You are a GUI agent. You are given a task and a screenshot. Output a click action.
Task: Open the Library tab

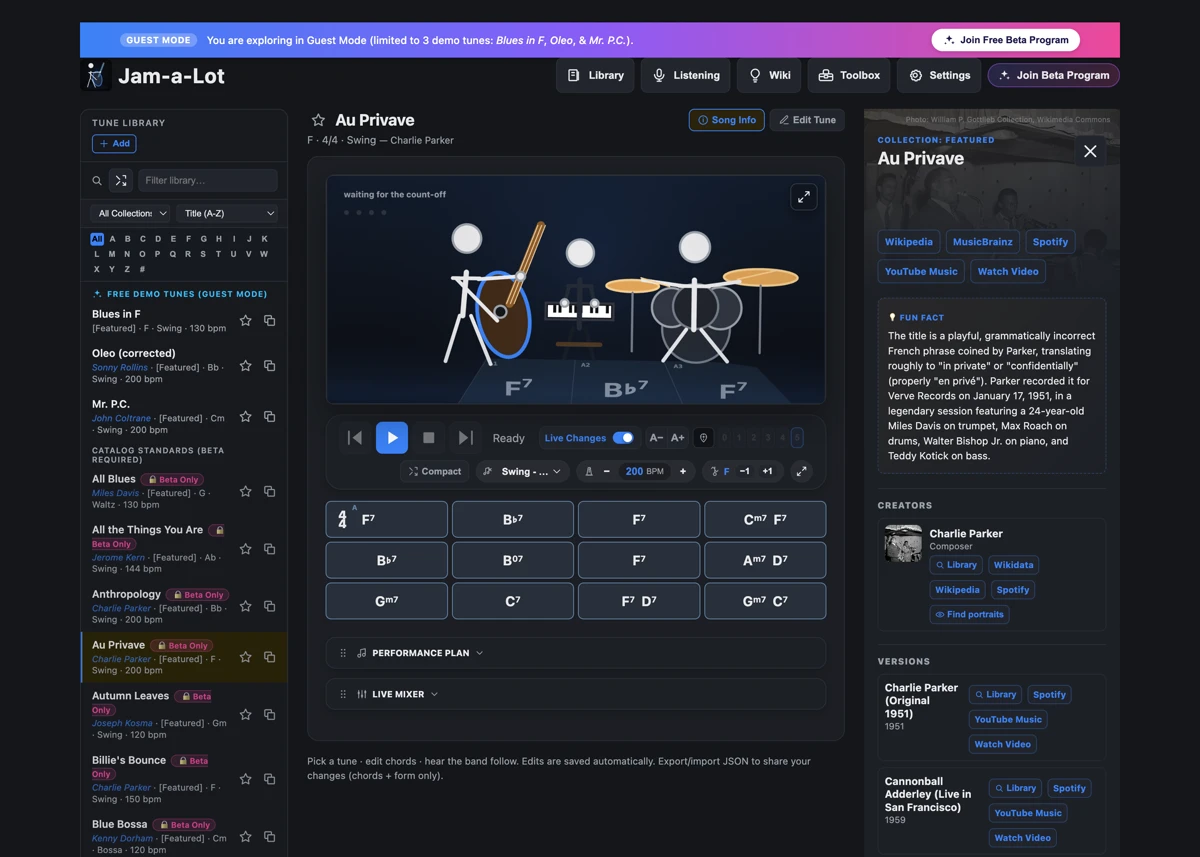pos(595,75)
